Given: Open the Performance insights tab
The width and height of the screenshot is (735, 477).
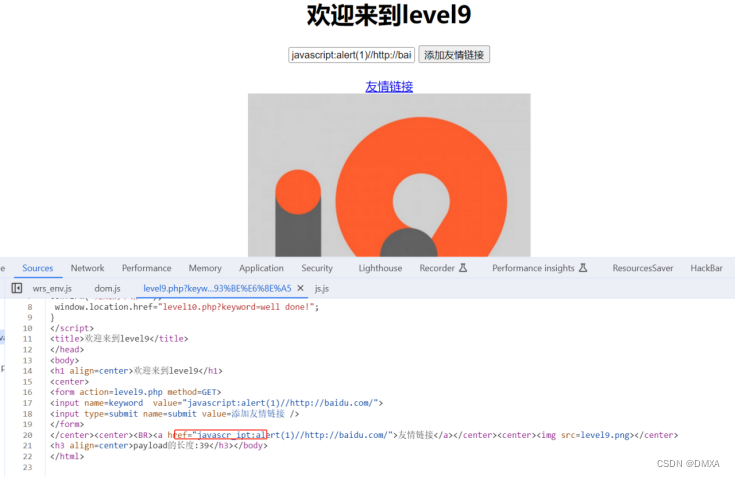Looking at the screenshot, I should point(533,268).
